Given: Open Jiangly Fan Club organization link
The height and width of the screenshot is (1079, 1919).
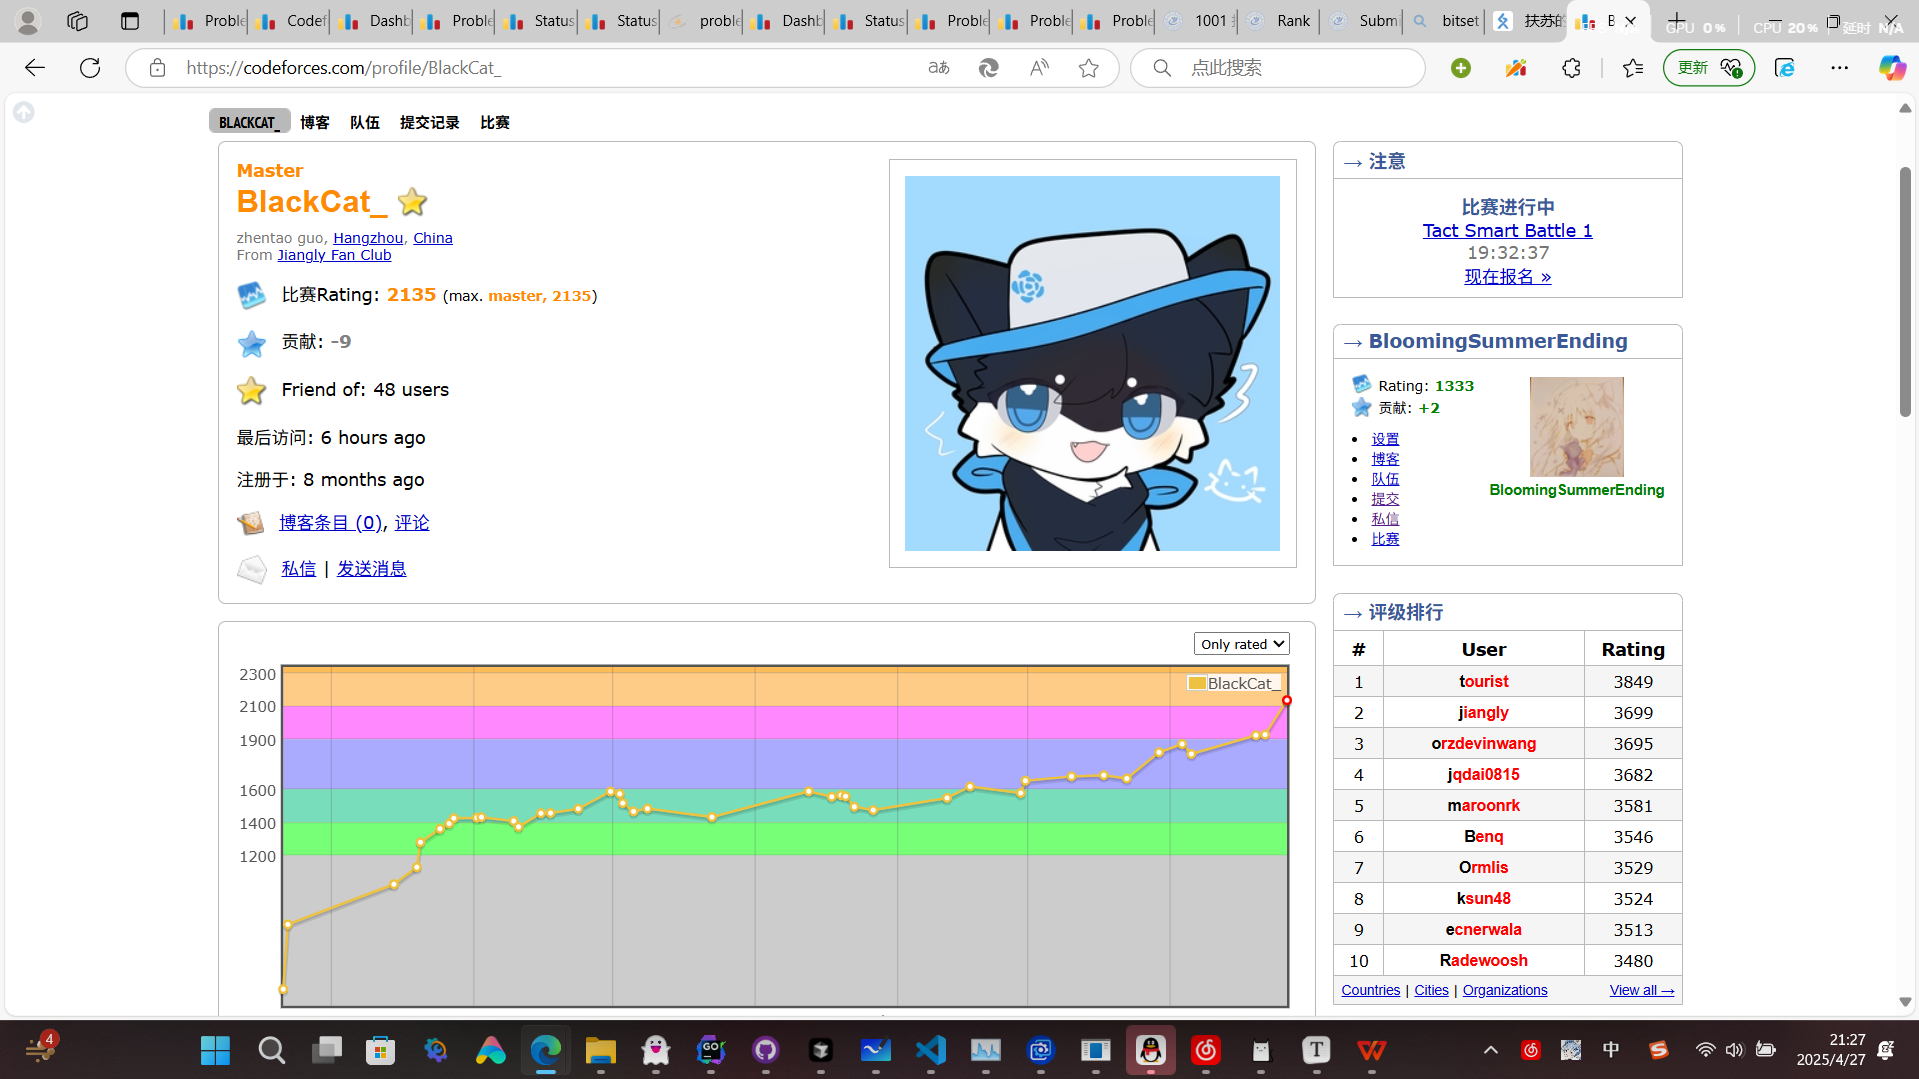Looking at the screenshot, I should pos(334,255).
